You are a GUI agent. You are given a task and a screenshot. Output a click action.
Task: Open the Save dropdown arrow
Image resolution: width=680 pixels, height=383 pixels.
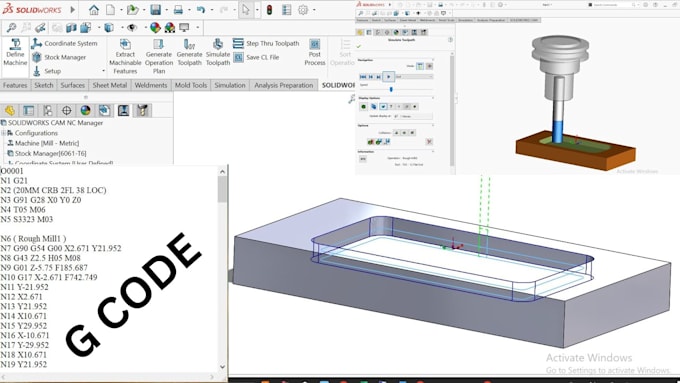[x=167, y=10]
